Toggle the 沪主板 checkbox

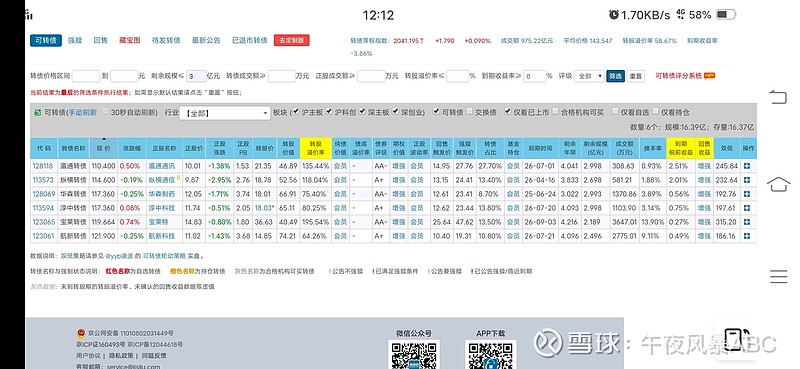(x=295, y=112)
